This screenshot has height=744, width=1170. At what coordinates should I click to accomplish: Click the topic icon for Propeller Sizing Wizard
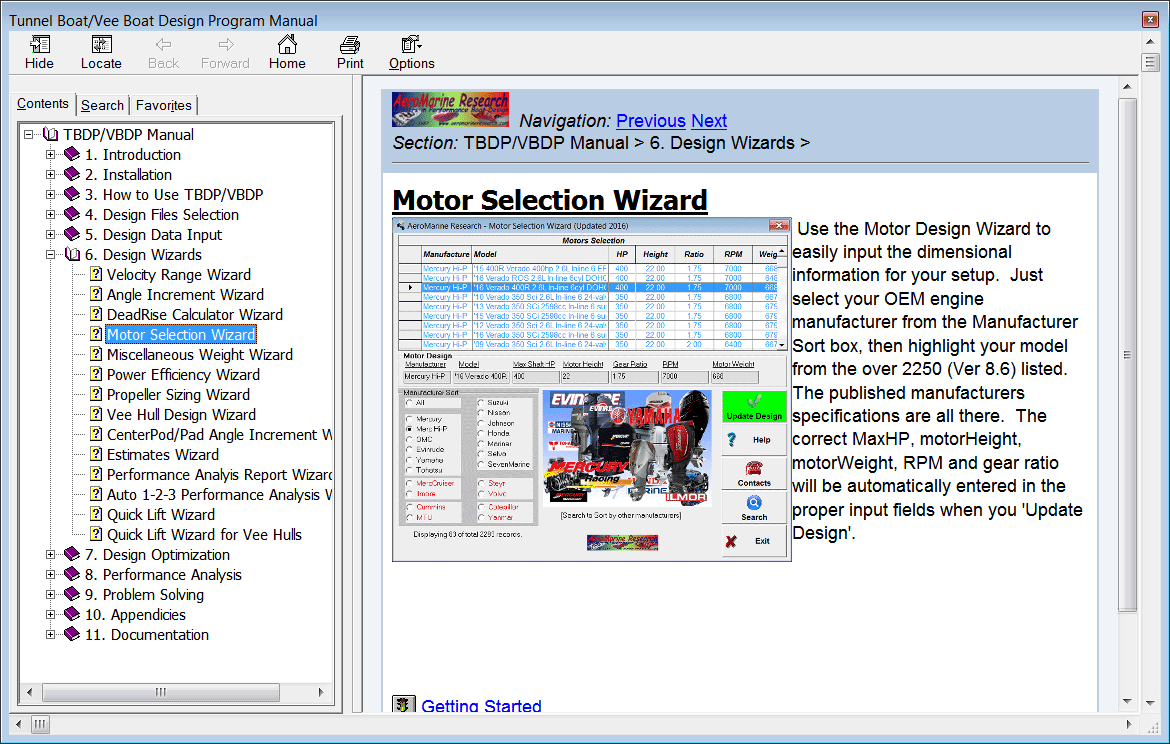pyautogui.click(x=96, y=395)
